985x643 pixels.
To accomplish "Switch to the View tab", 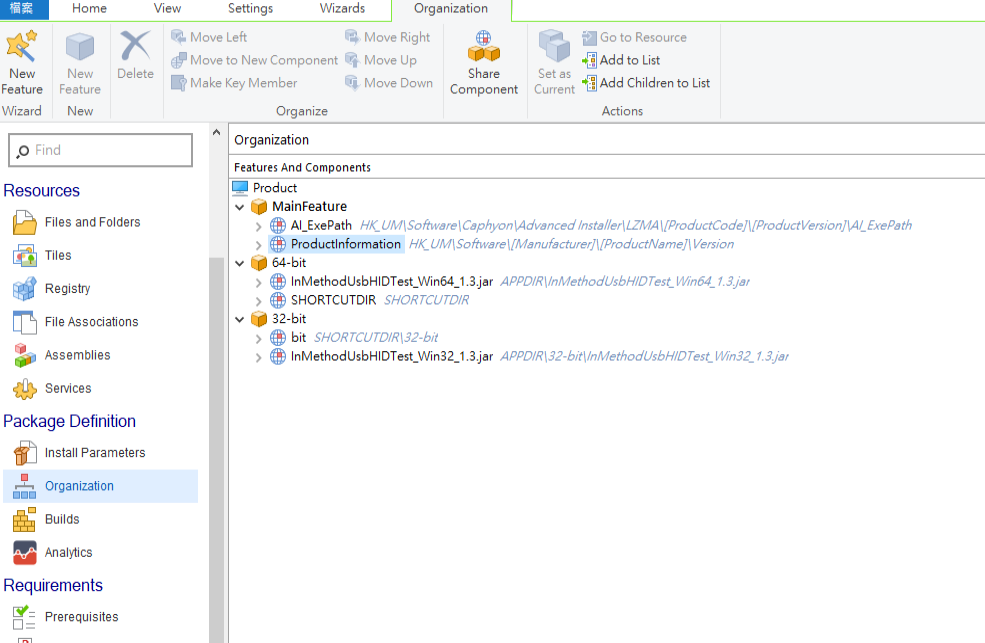I will tap(167, 8).
